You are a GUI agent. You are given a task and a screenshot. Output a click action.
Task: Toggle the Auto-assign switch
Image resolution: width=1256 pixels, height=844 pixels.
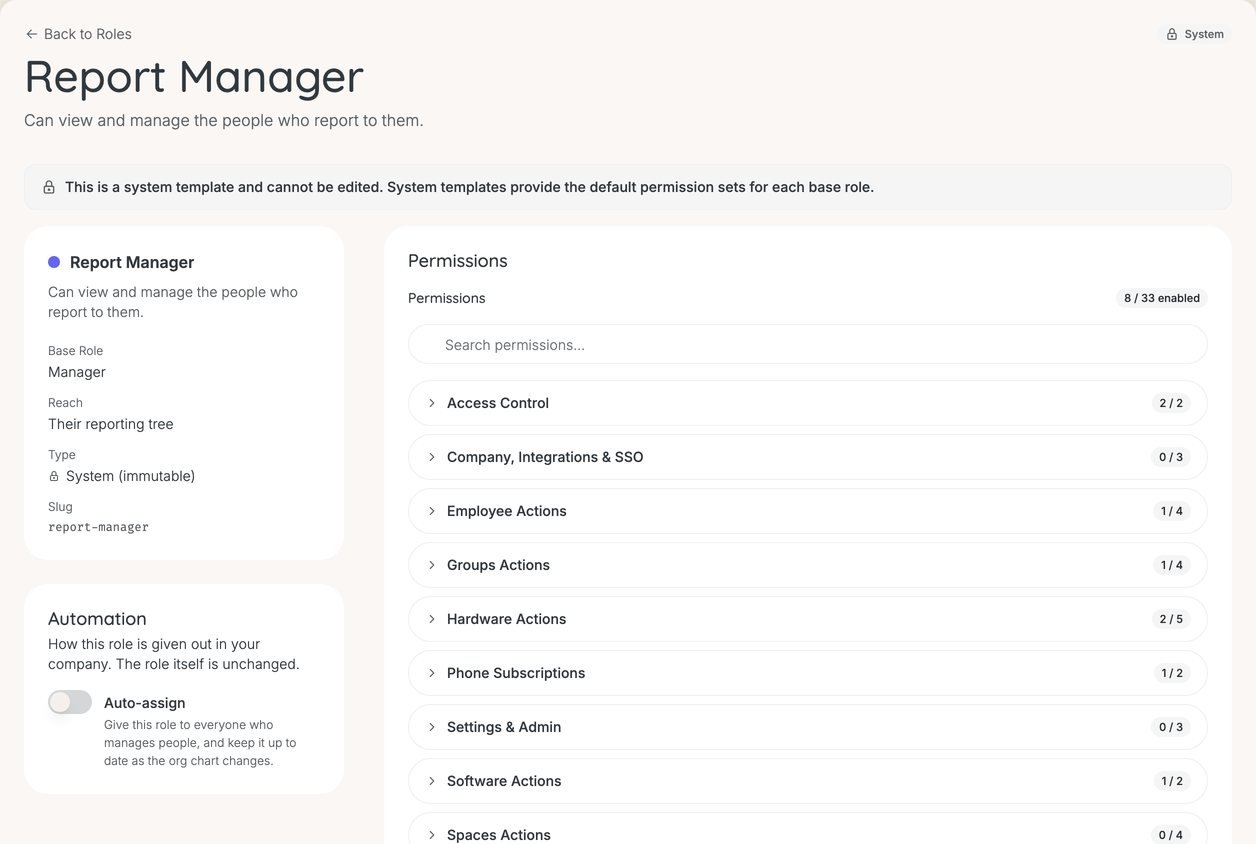(x=70, y=702)
